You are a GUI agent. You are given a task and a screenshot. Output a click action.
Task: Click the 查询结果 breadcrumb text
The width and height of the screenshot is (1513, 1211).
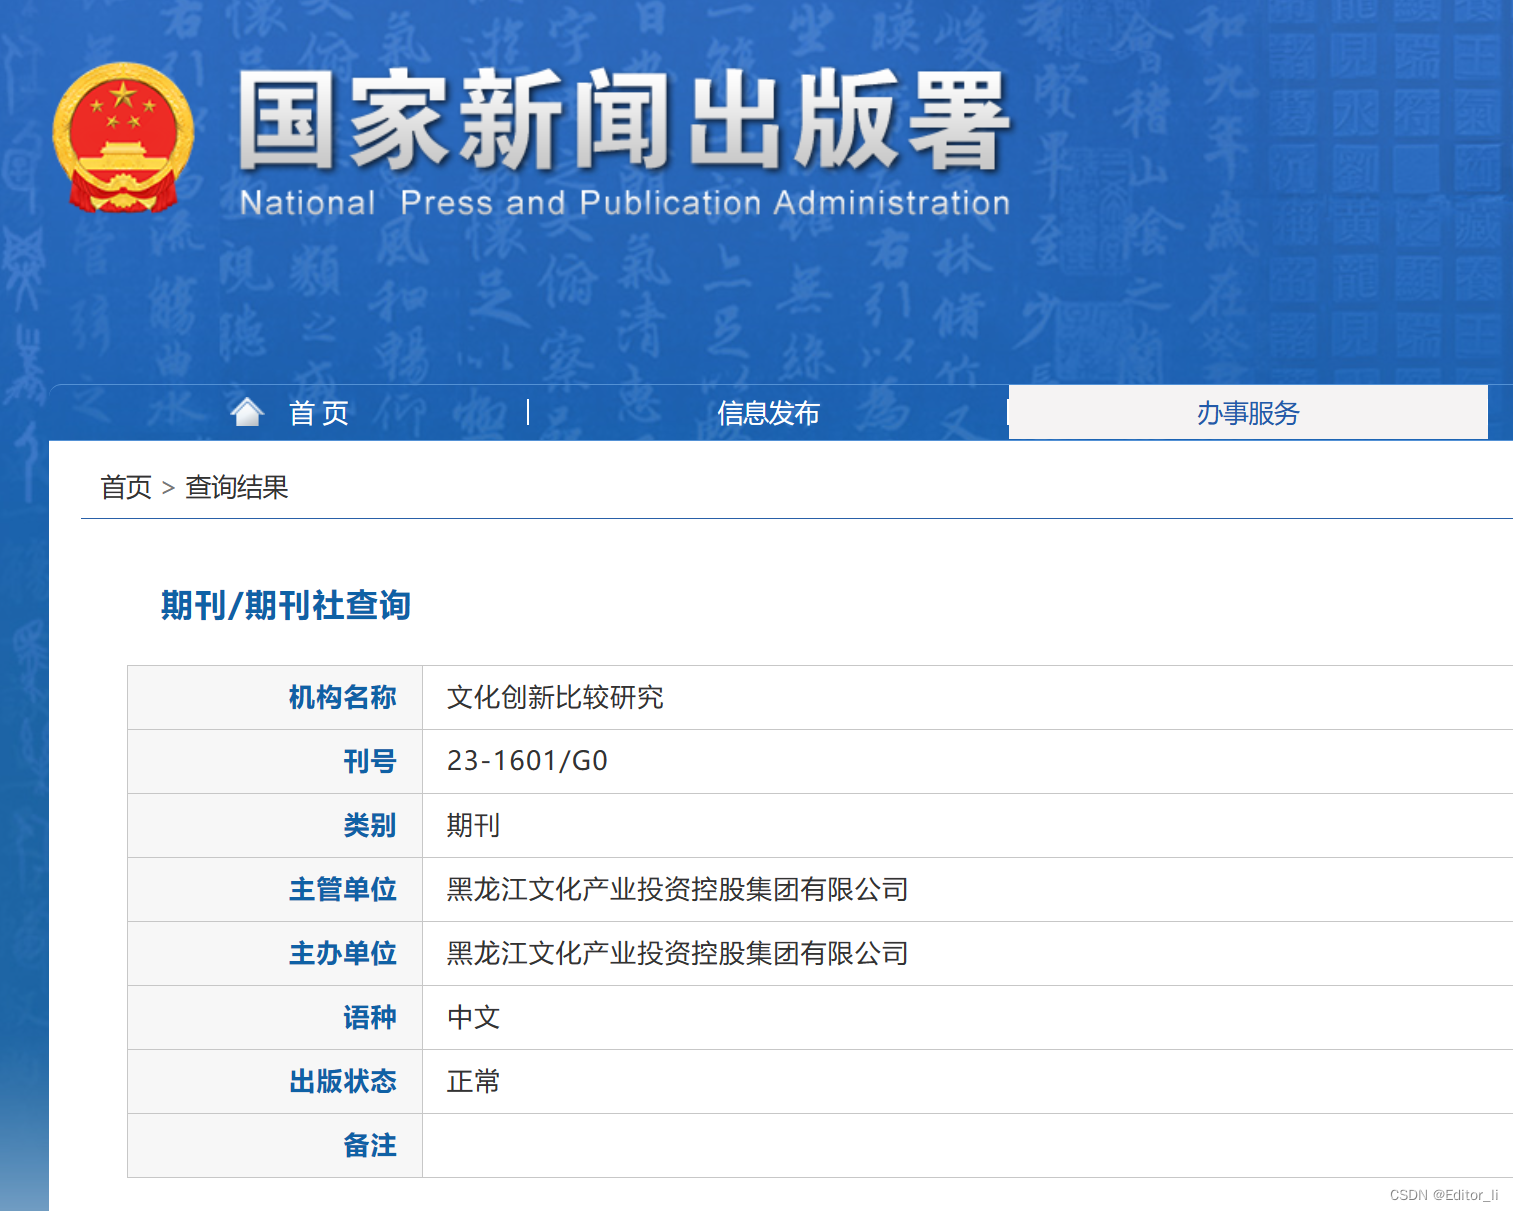point(237,487)
